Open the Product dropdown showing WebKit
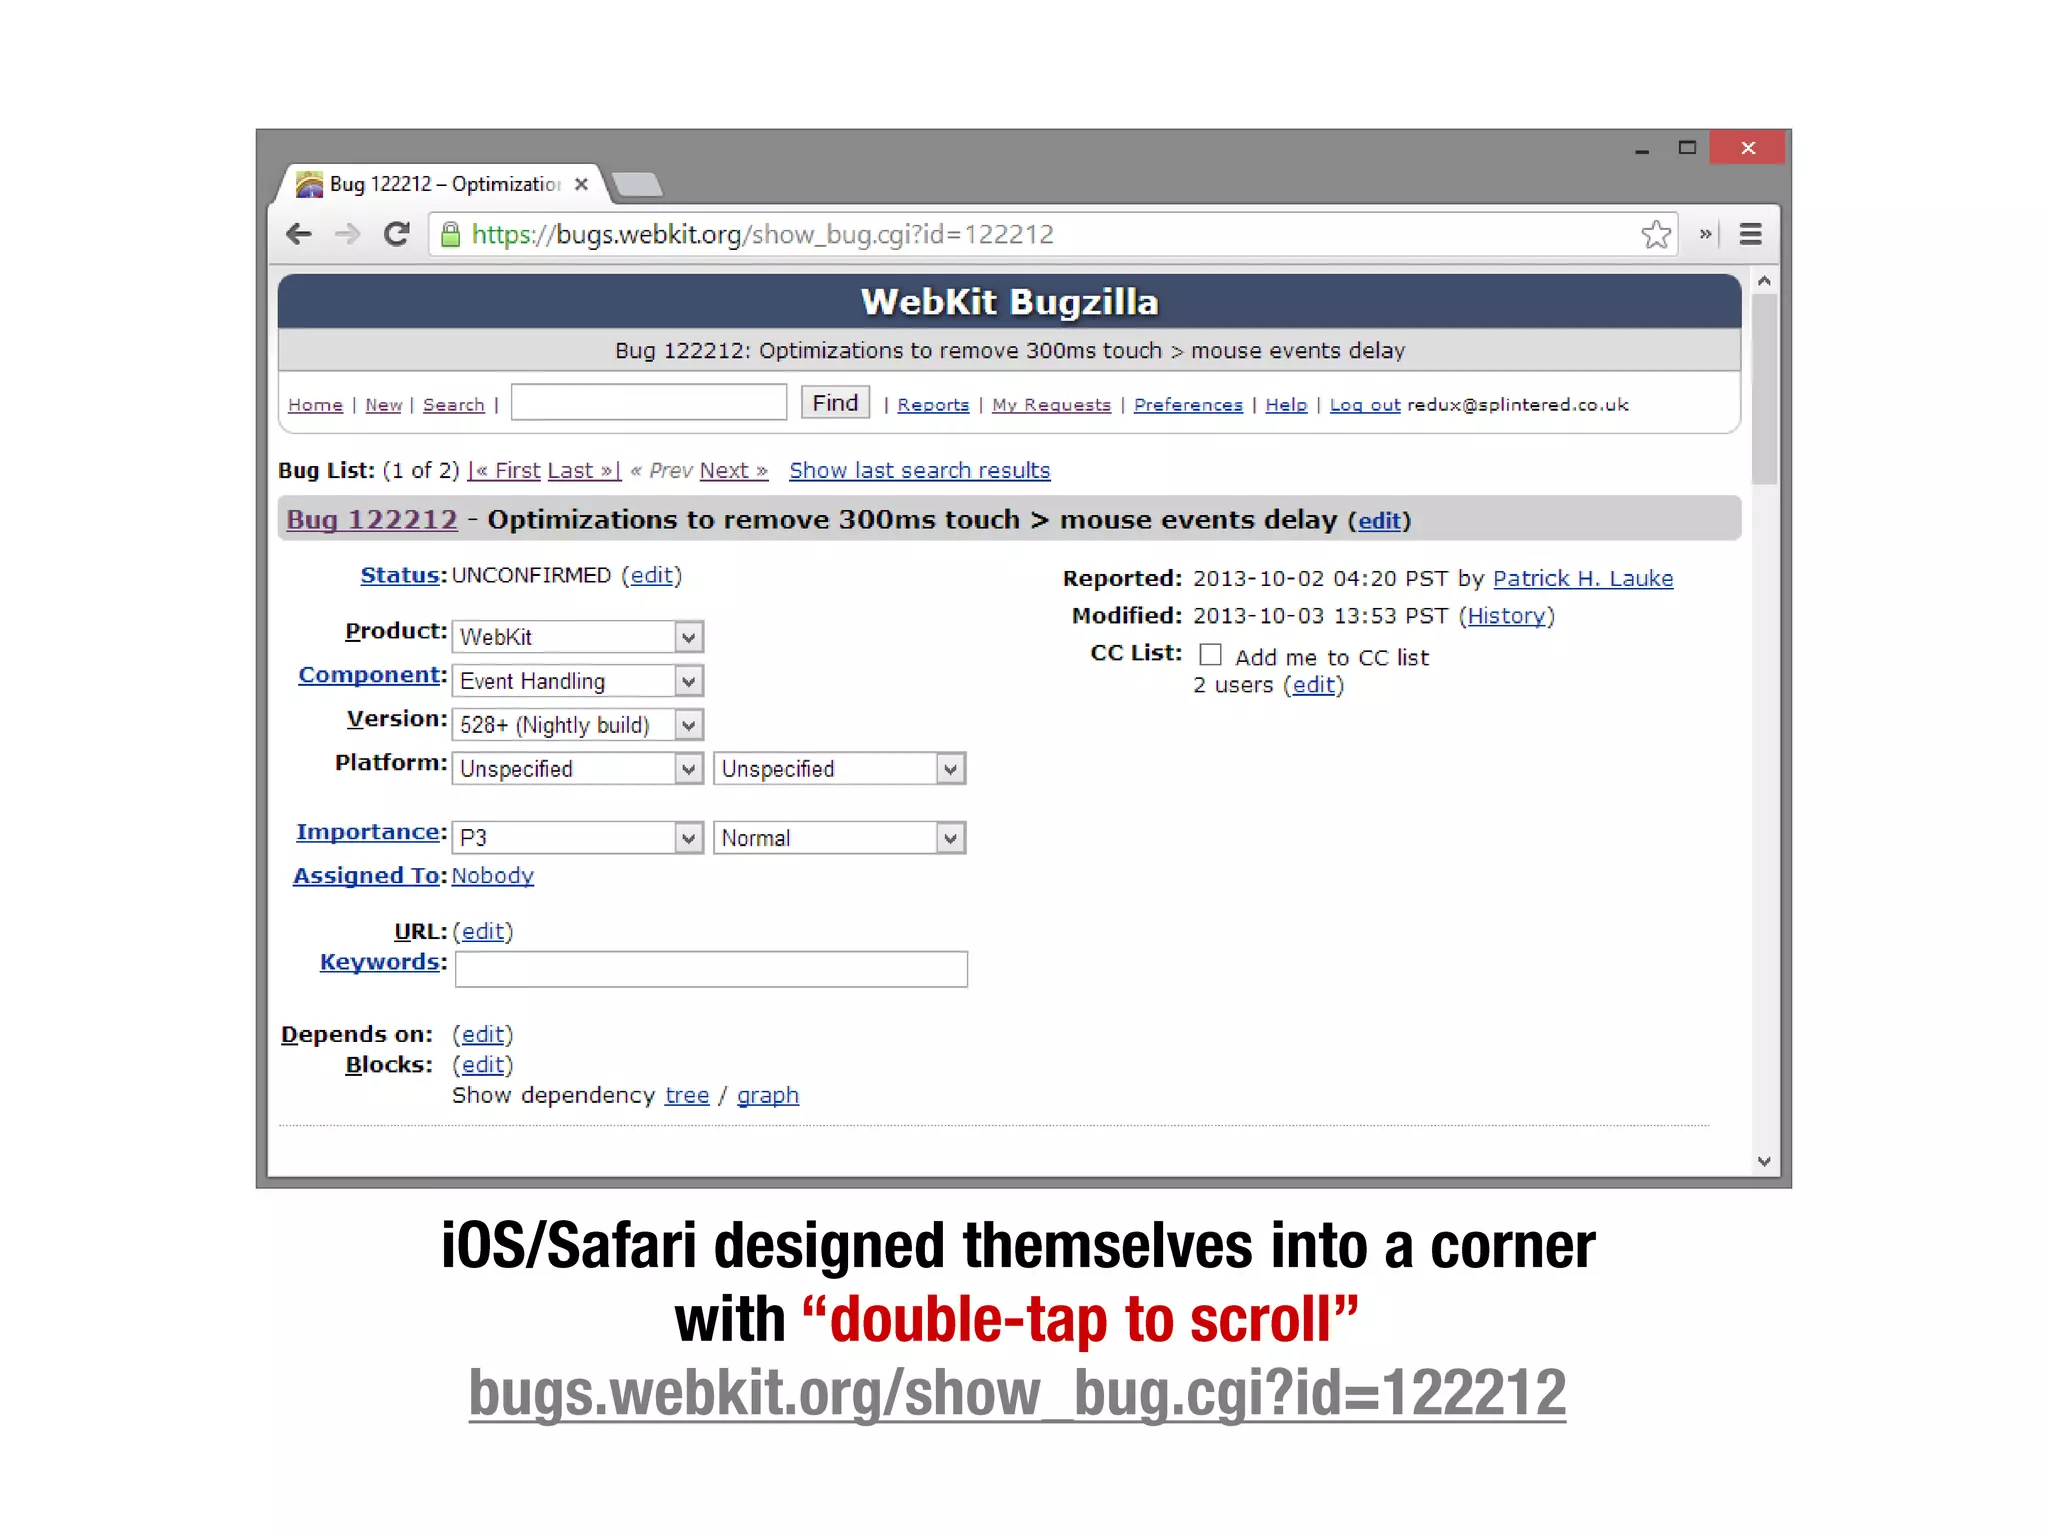2048x1536 pixels. point(577,637)
